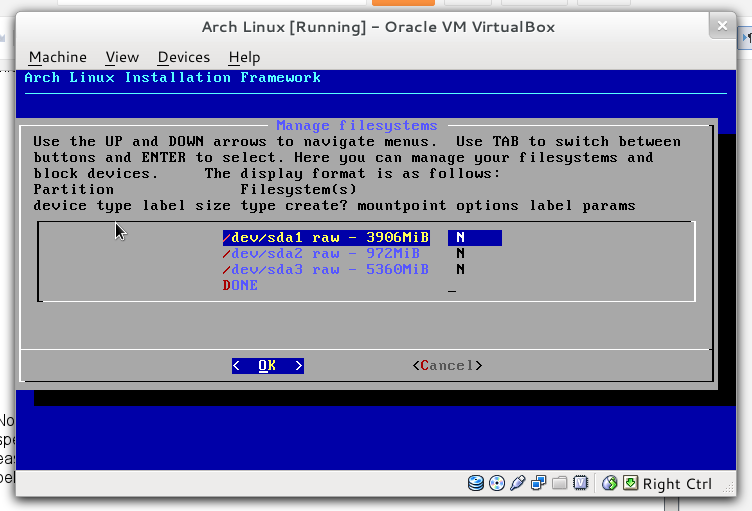This screenshot has width=752, height=511.
Task: Open the Devices menu
Action: [184, 57]
